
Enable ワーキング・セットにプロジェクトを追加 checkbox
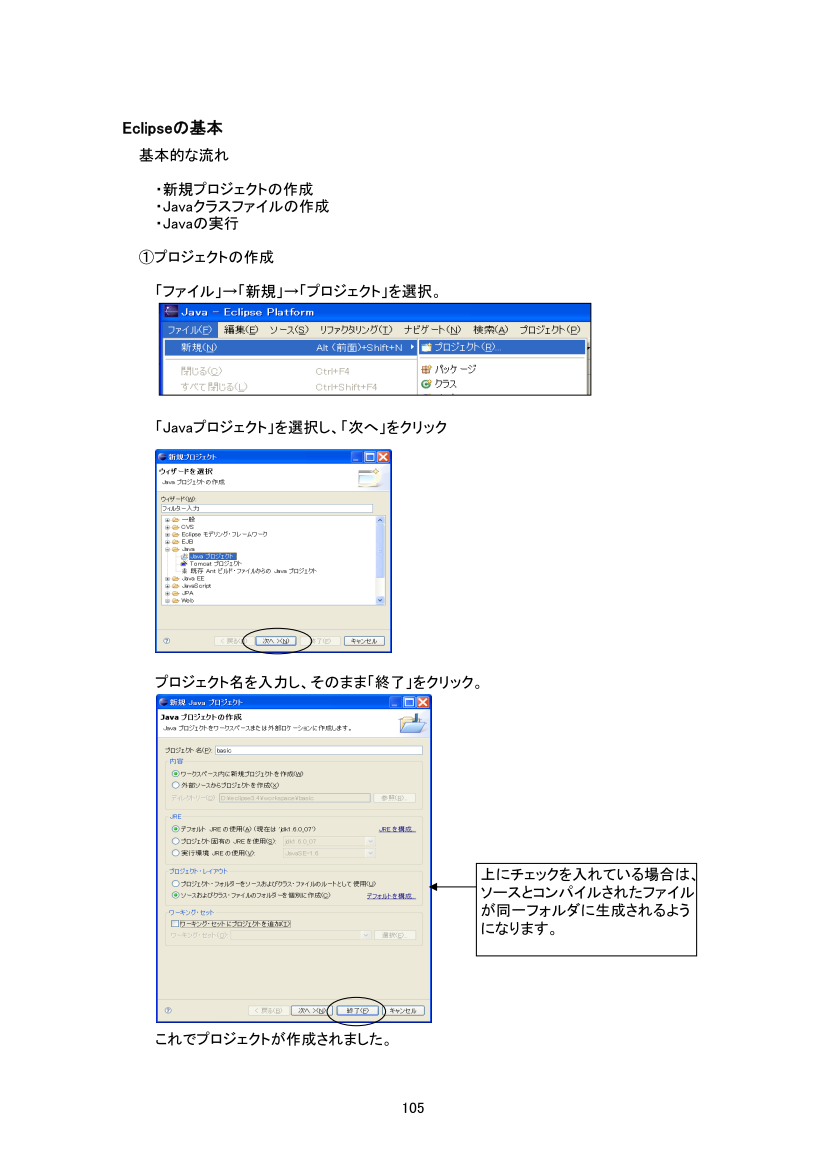(x=175, y=923)
